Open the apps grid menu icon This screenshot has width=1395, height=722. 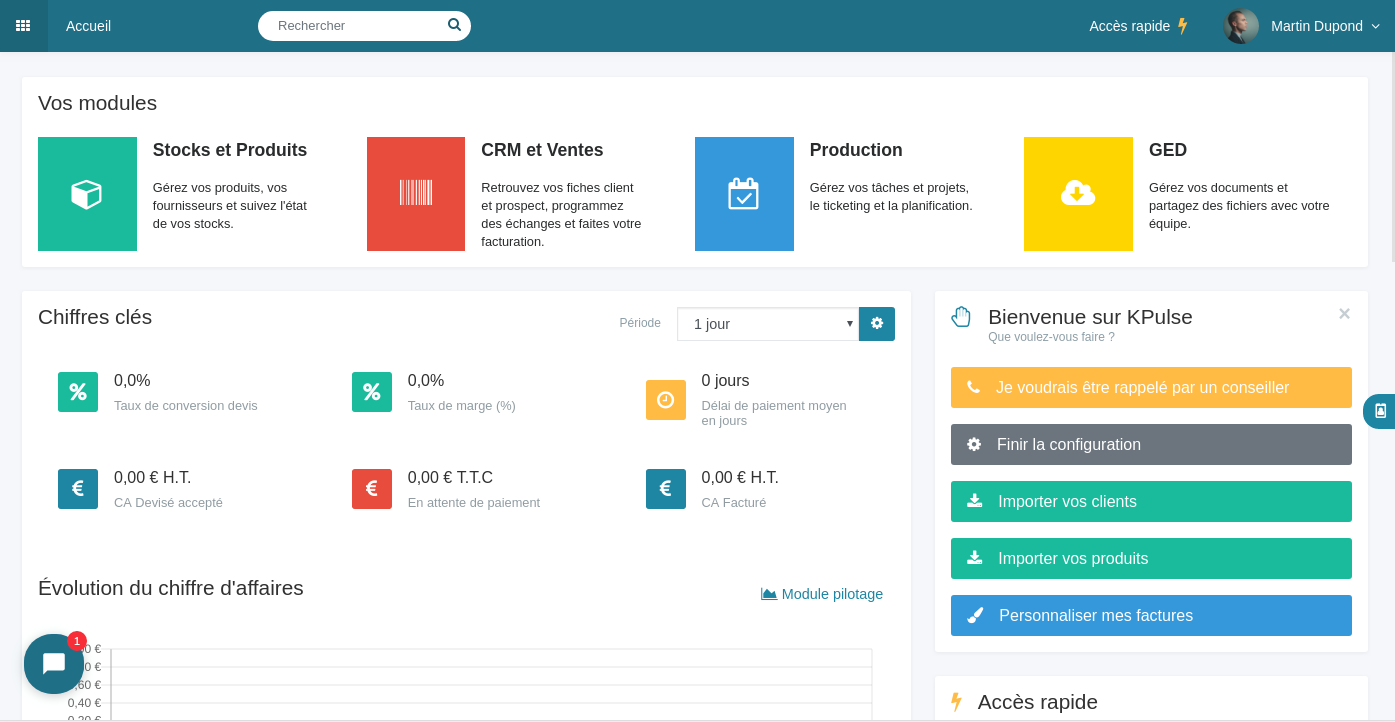point(23,26)
